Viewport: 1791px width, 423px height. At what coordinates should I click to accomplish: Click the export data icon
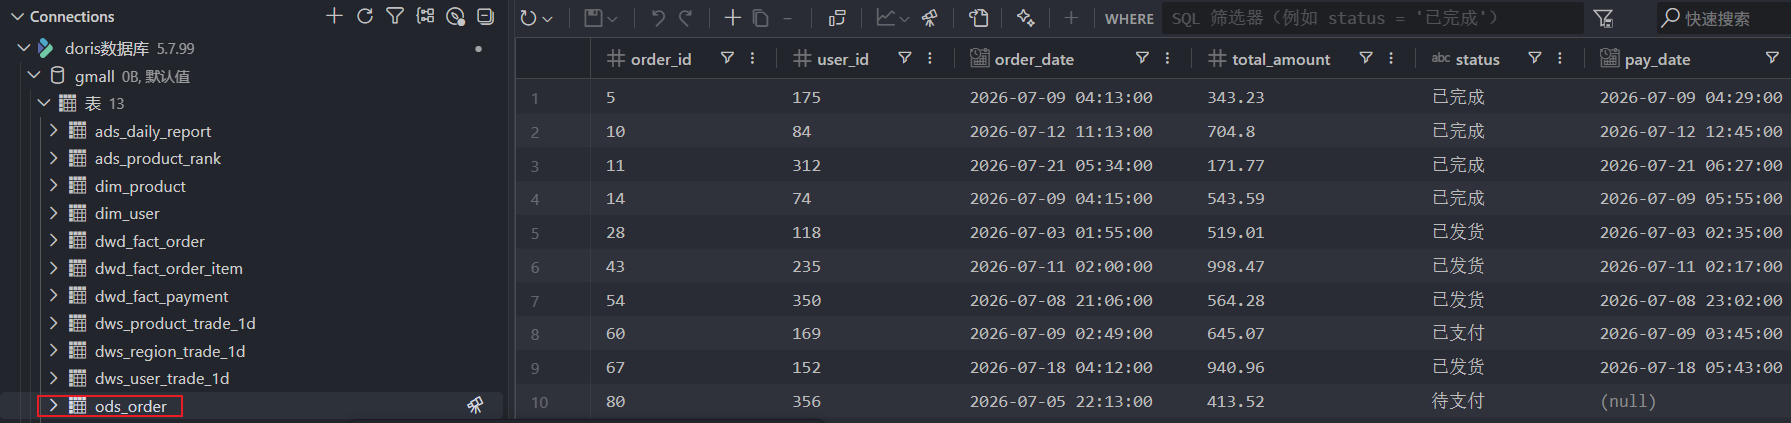pos(979,18)
